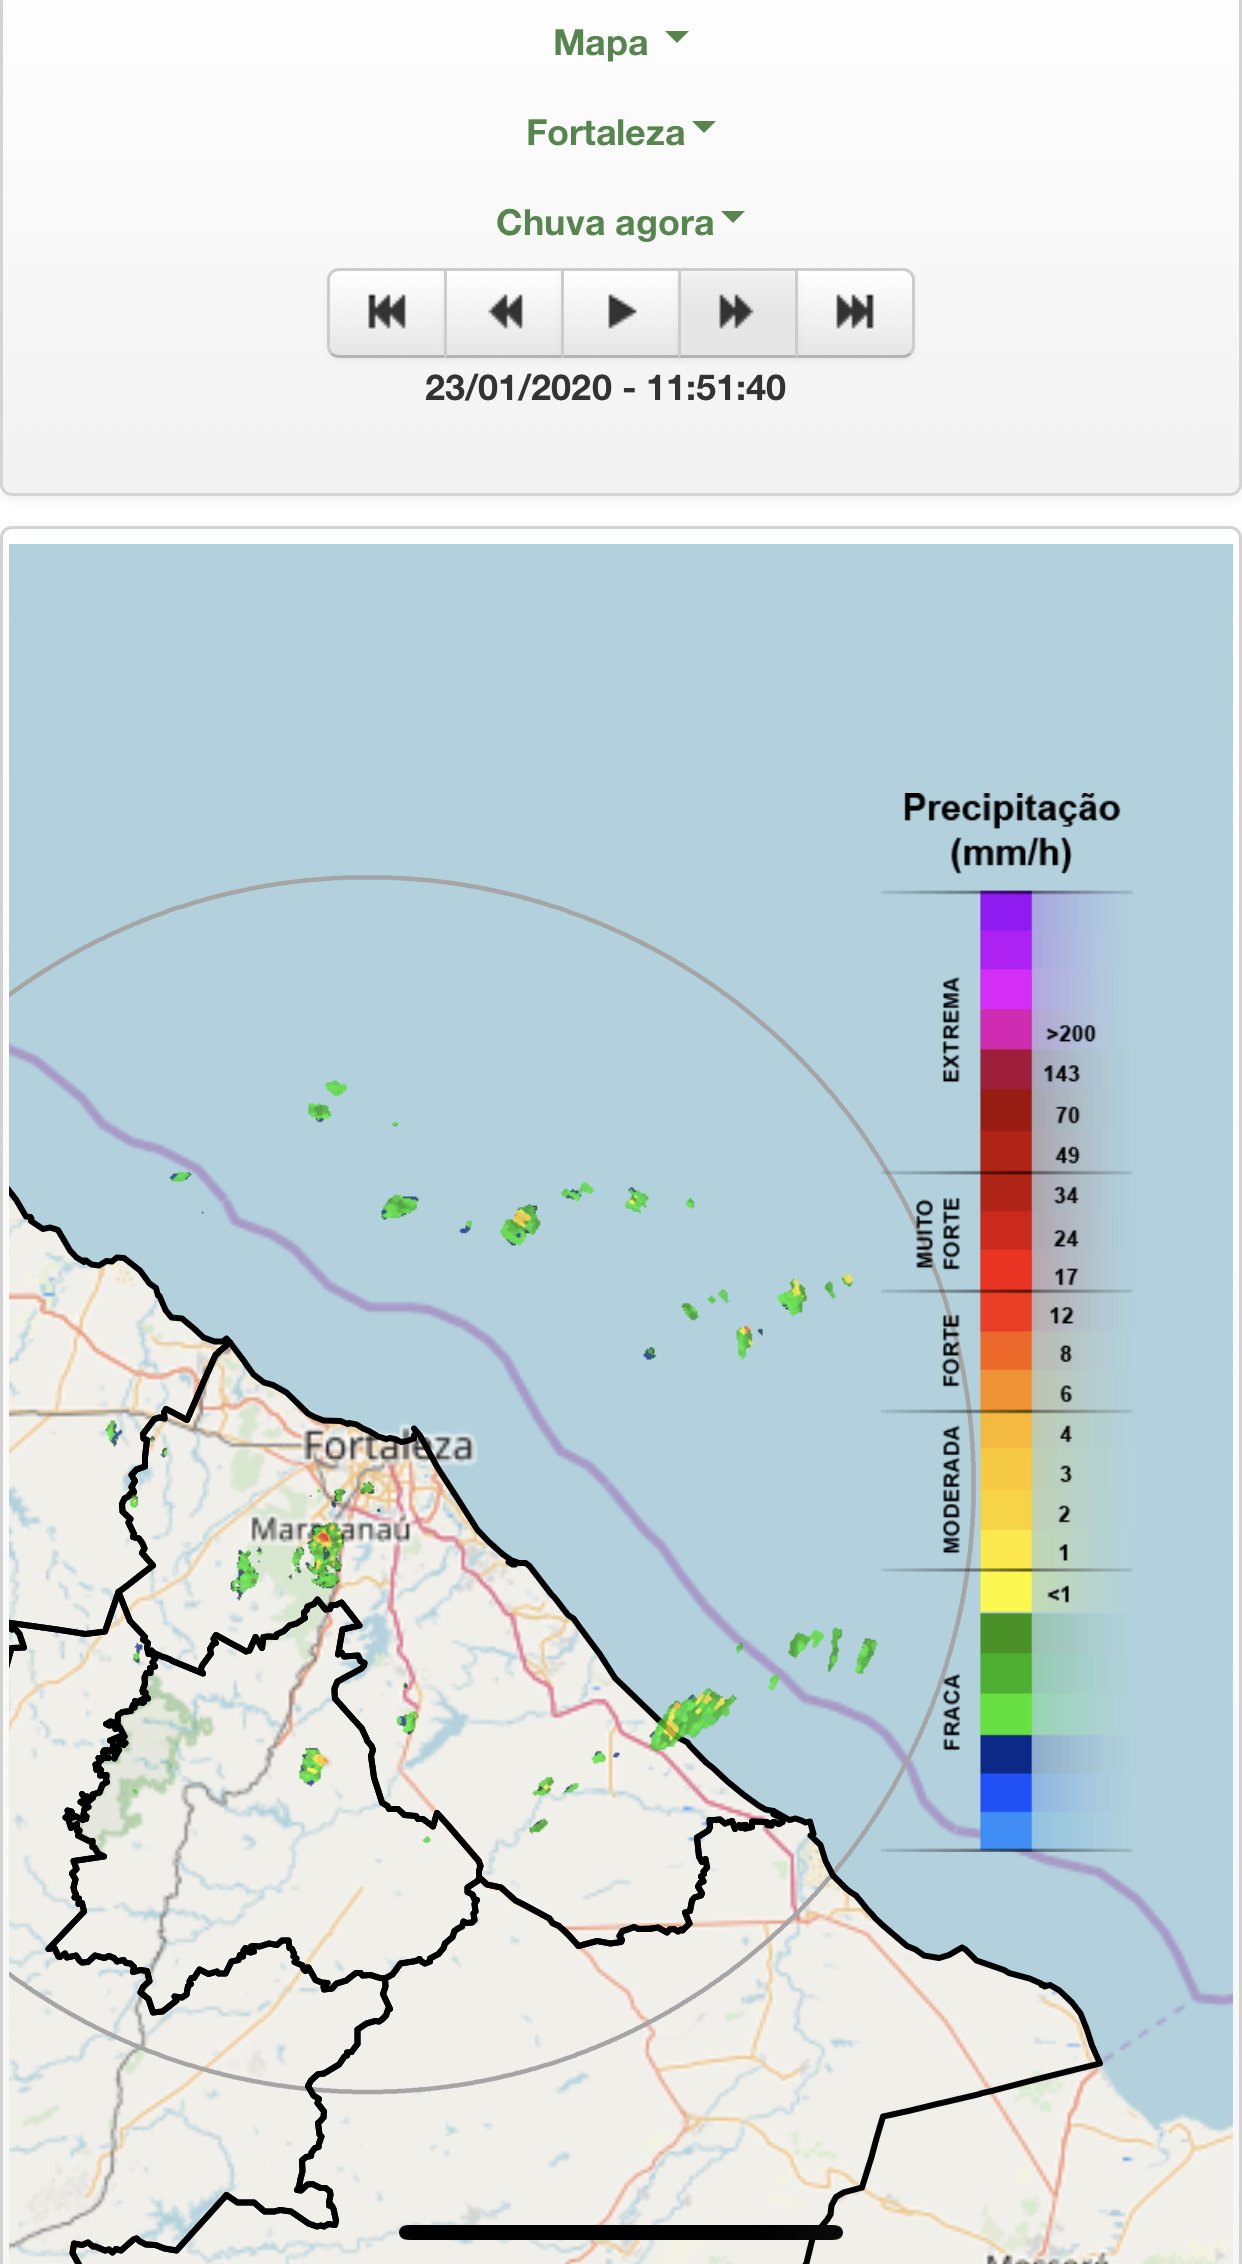Click the magenta >200 legend swatch
The image size is (1242, 2264).
point(1005,1029)
